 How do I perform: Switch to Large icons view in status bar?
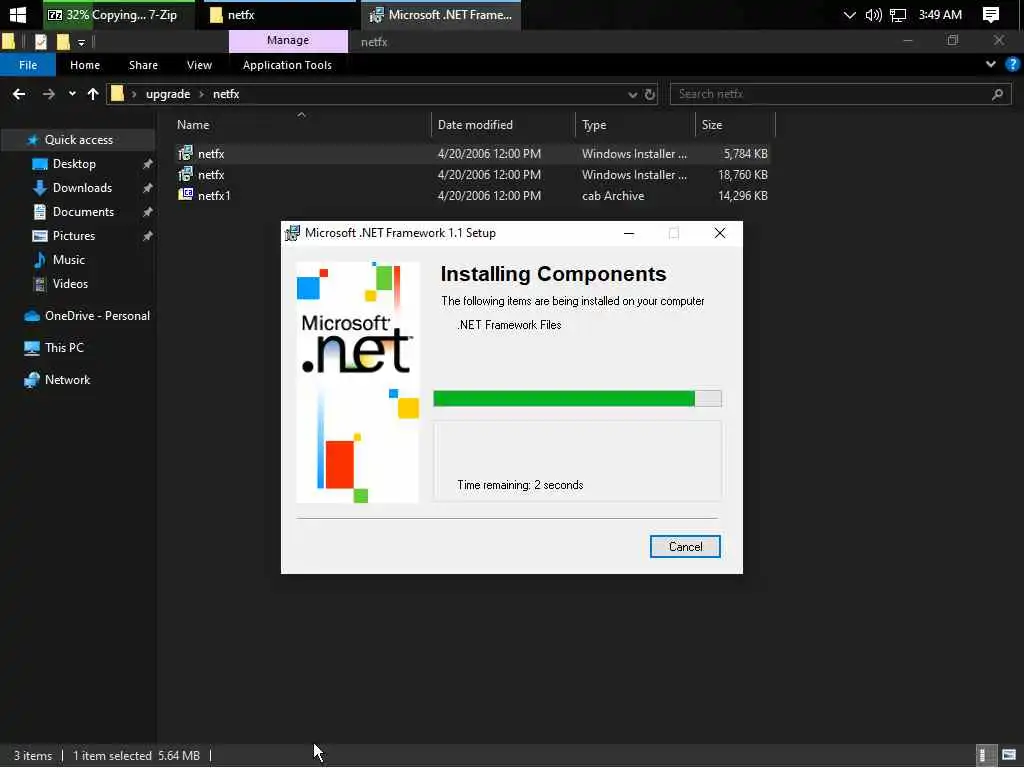click(1009, 756)
